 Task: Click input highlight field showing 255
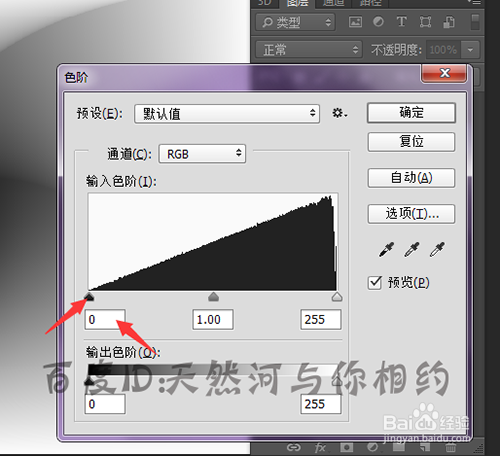321,320
